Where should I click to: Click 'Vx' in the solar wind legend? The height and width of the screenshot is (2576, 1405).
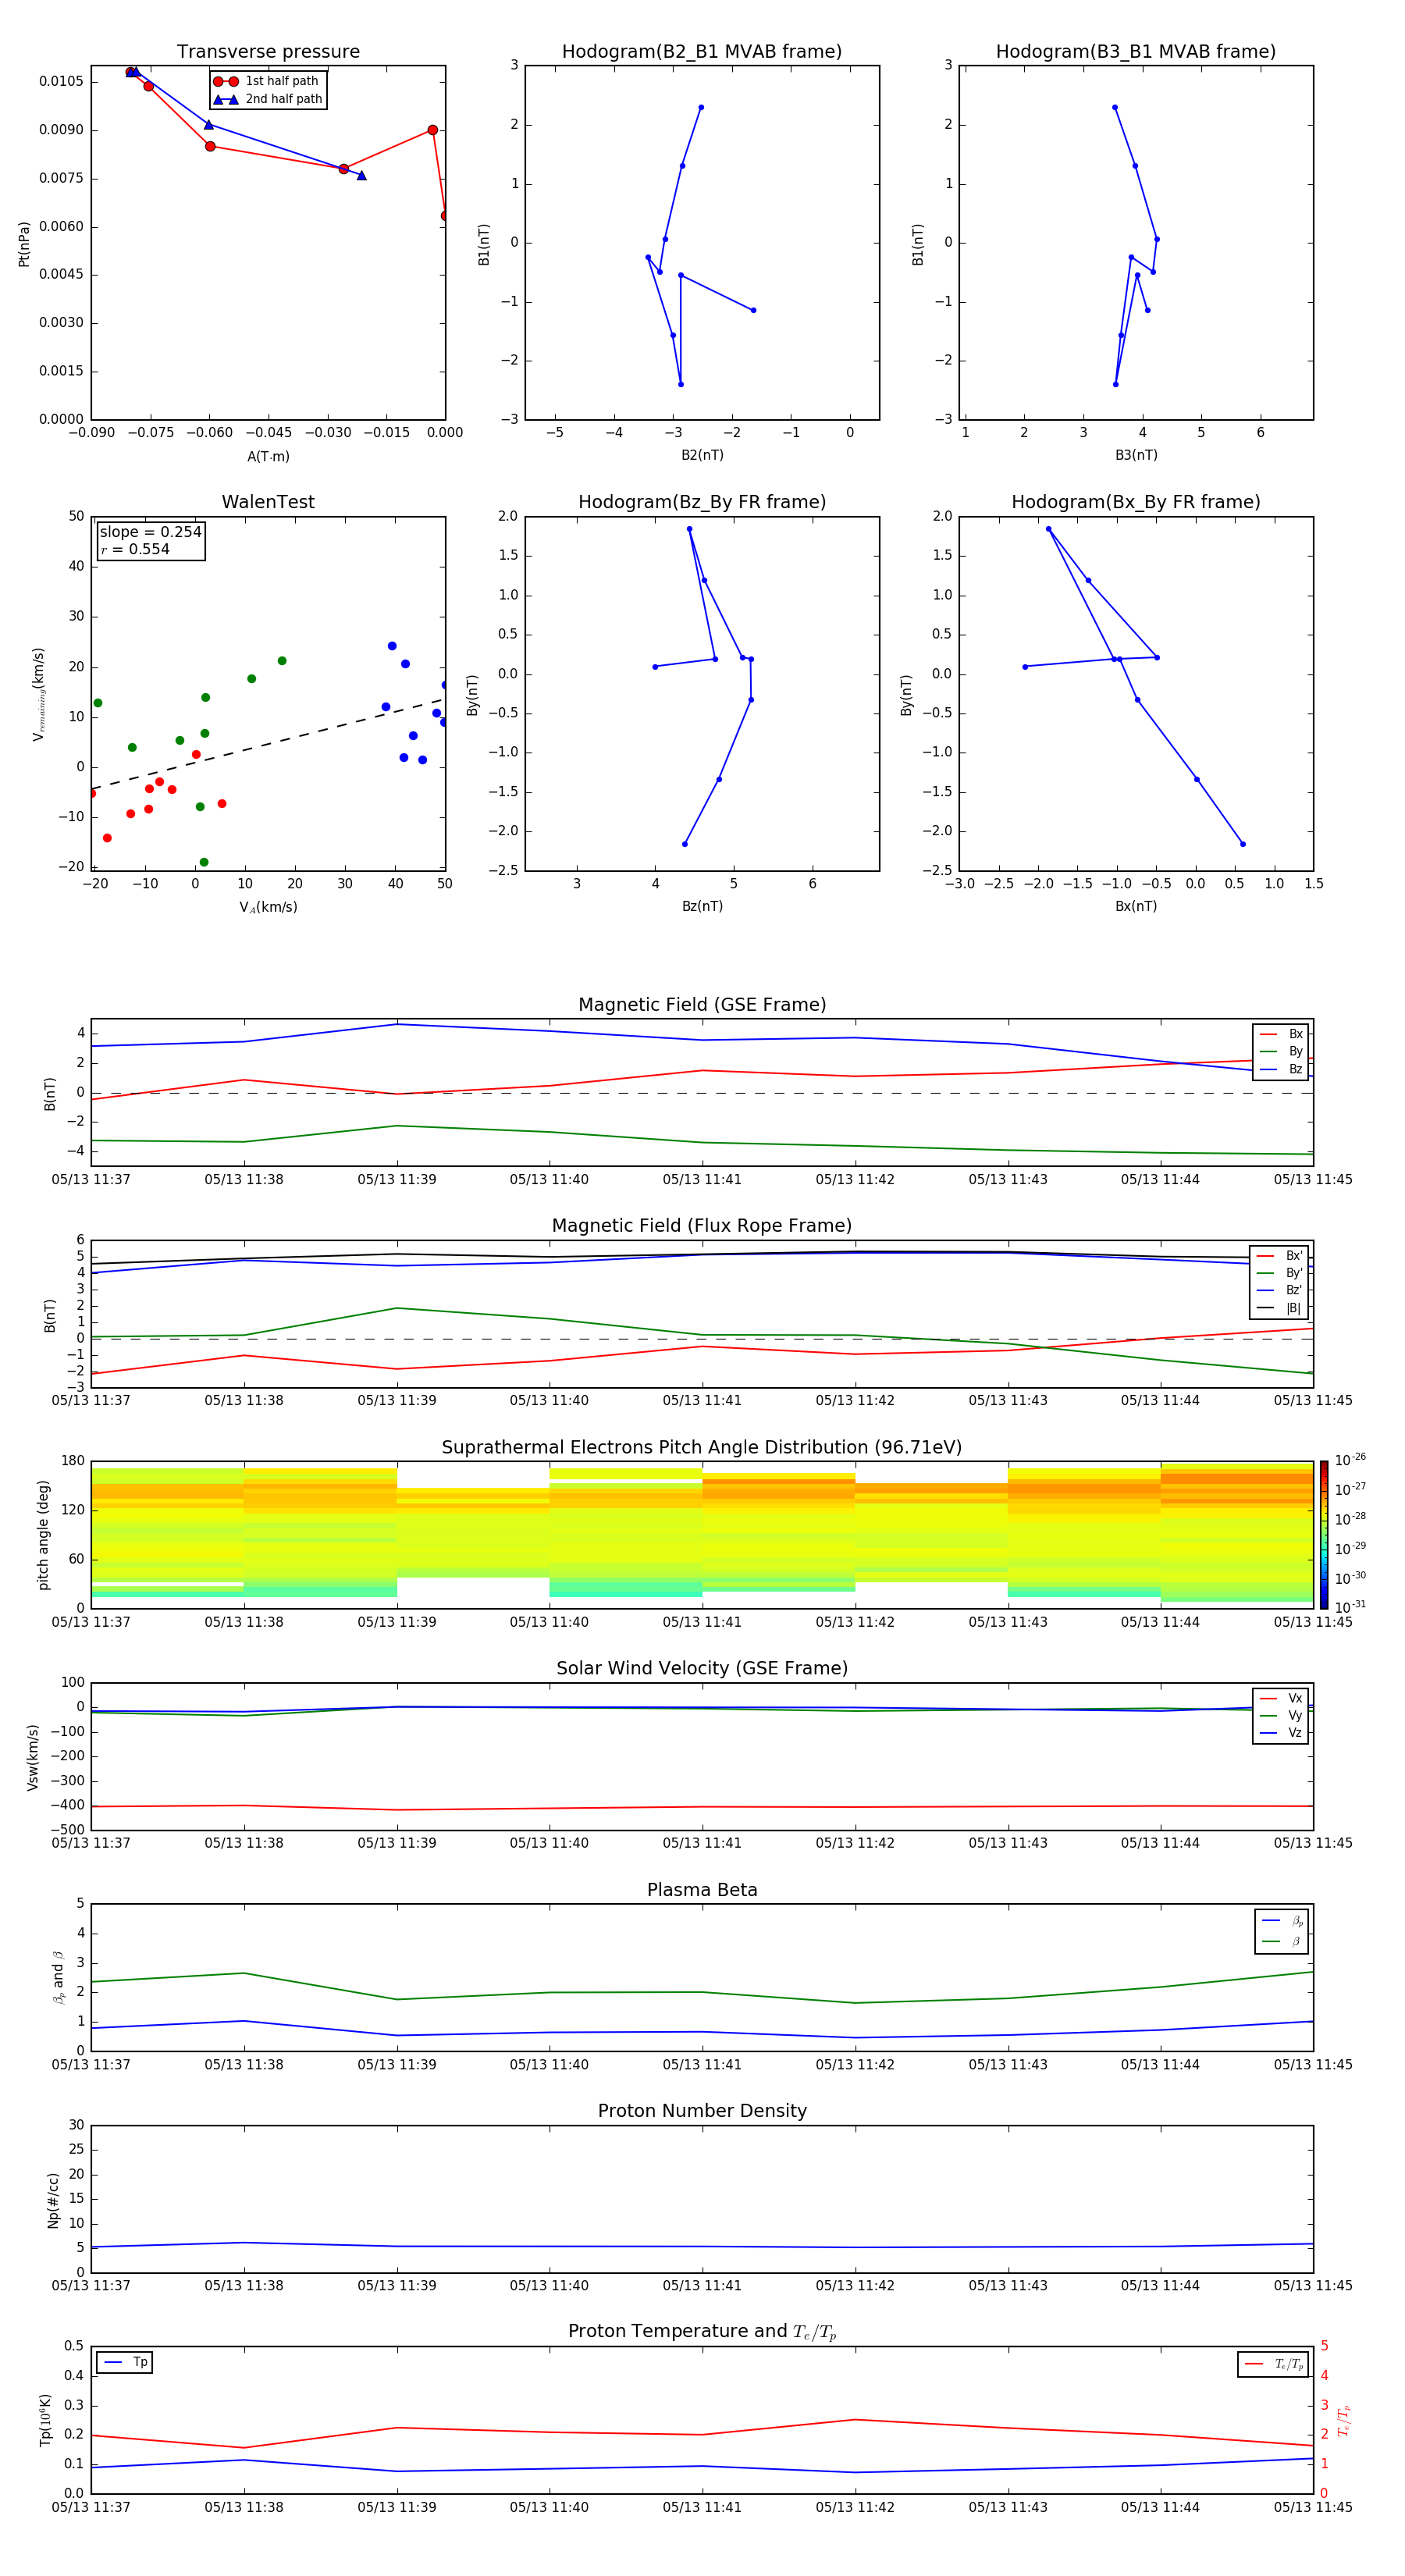tap(1295, 1699)
